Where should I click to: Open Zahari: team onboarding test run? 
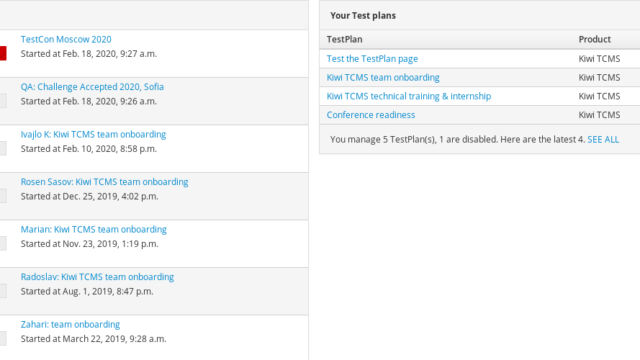click(x=70, y=324)
